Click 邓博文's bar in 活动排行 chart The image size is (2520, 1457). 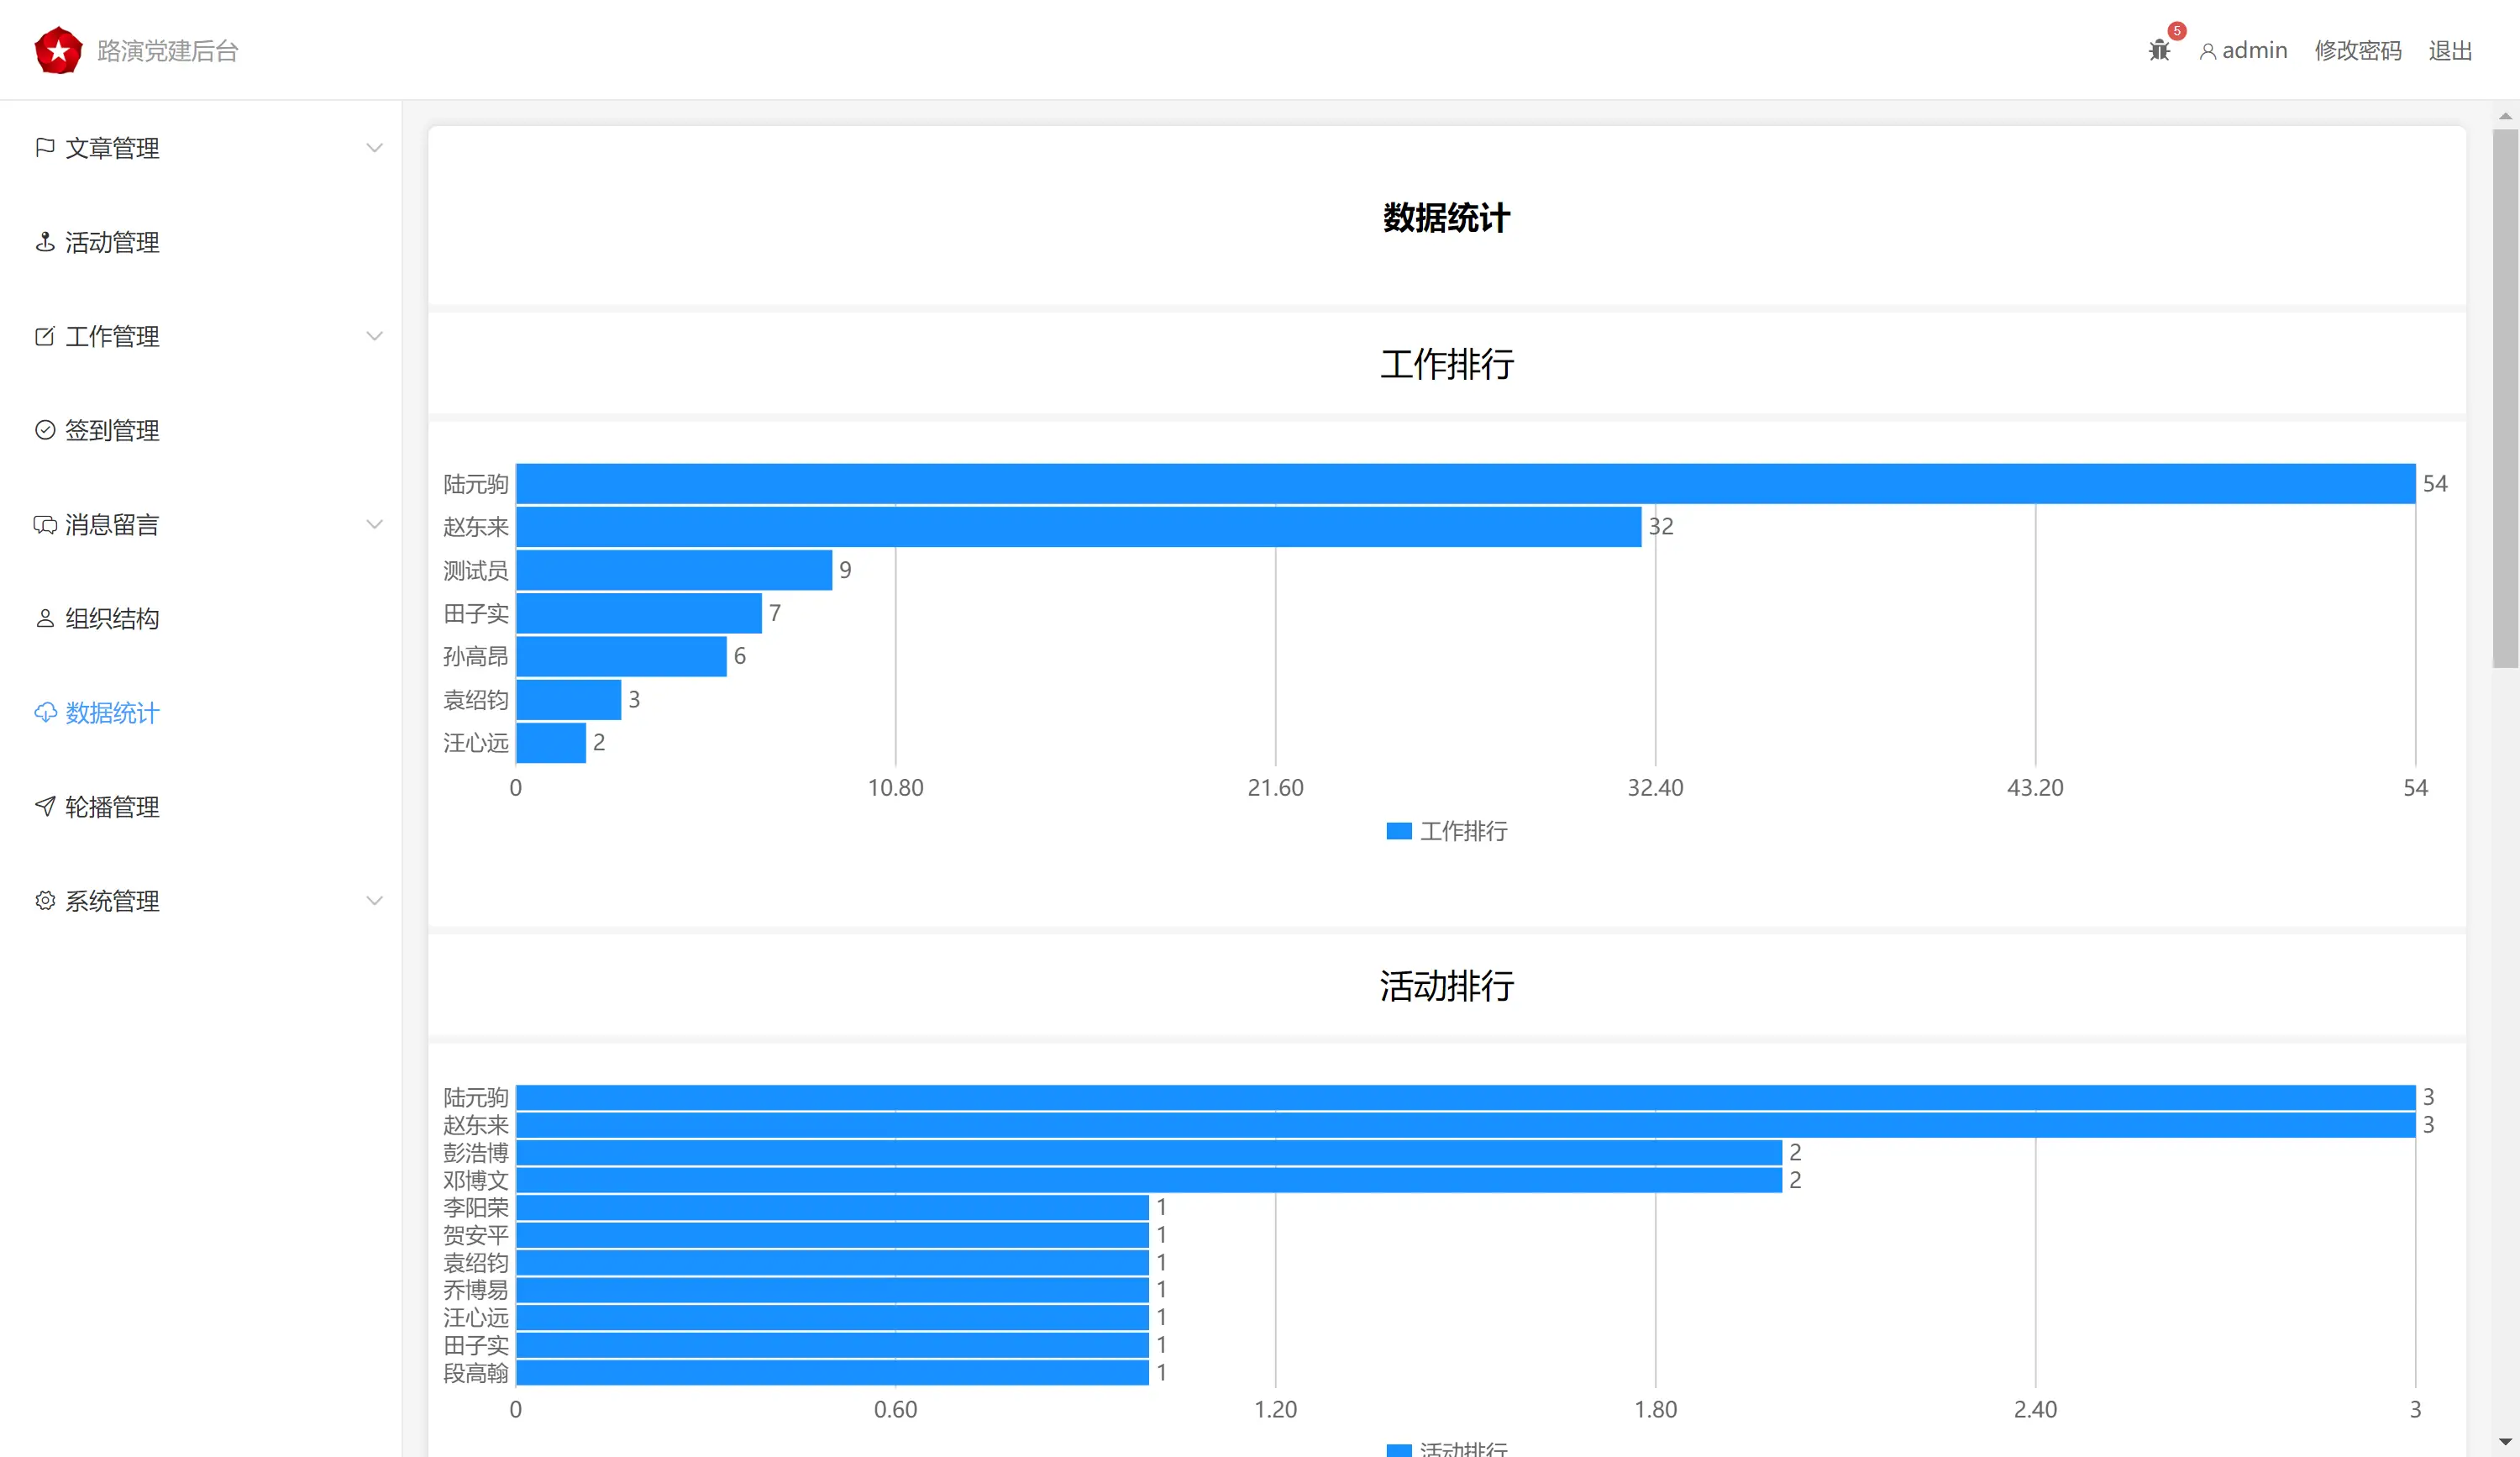coord(1149,1180)
